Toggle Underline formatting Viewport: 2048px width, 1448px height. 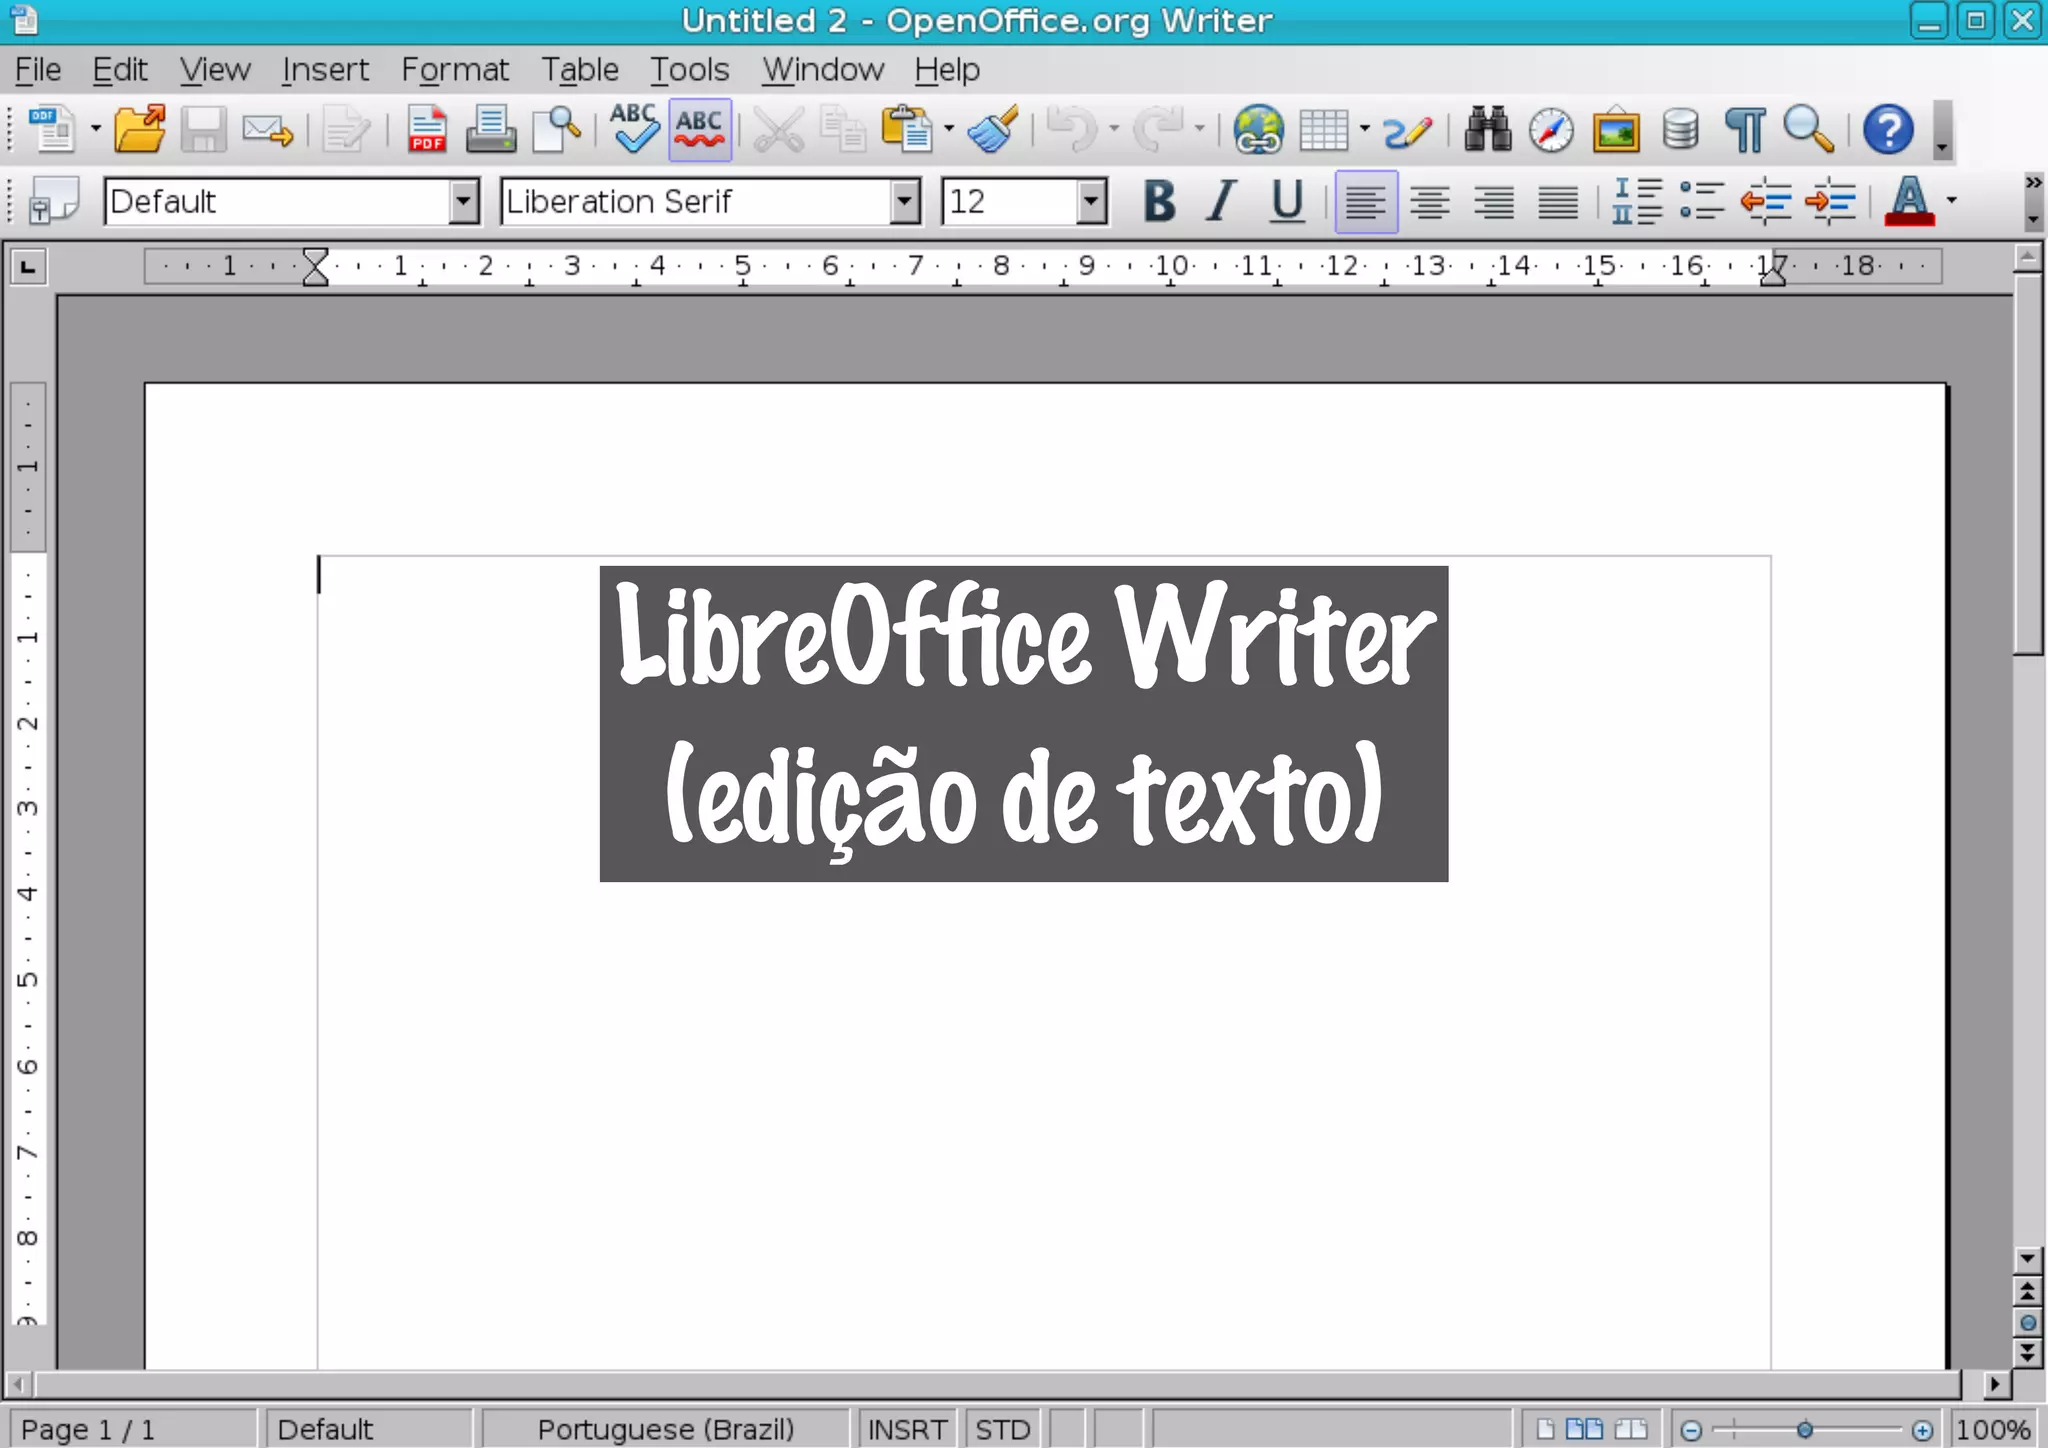coord(1287,201)
